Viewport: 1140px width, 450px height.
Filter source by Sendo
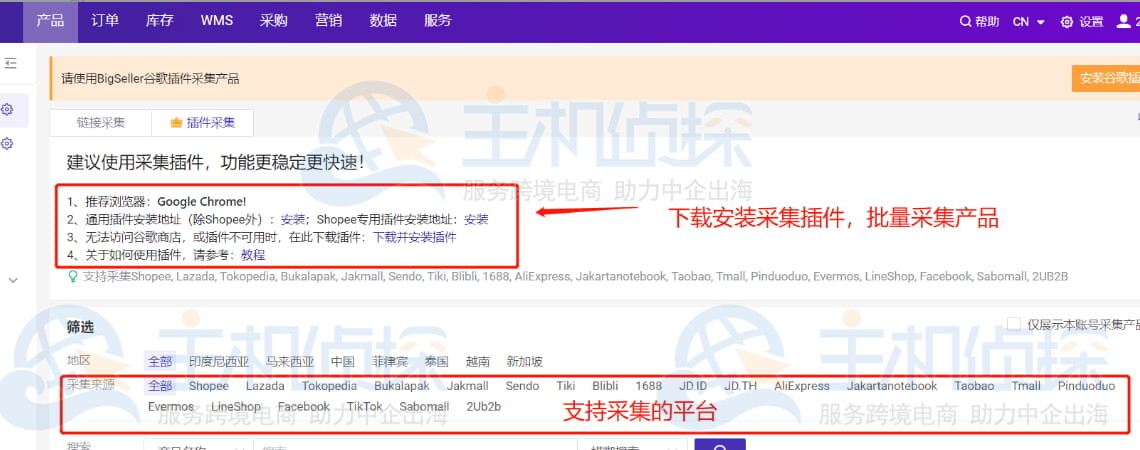(522, 386)
